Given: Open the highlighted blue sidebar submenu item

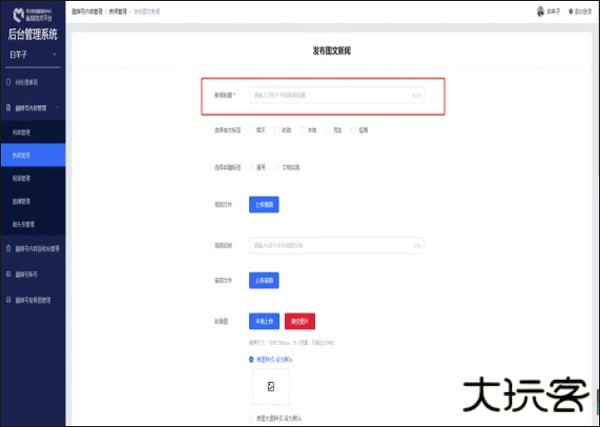Looking at the screenshot, I should click(32, 155).
